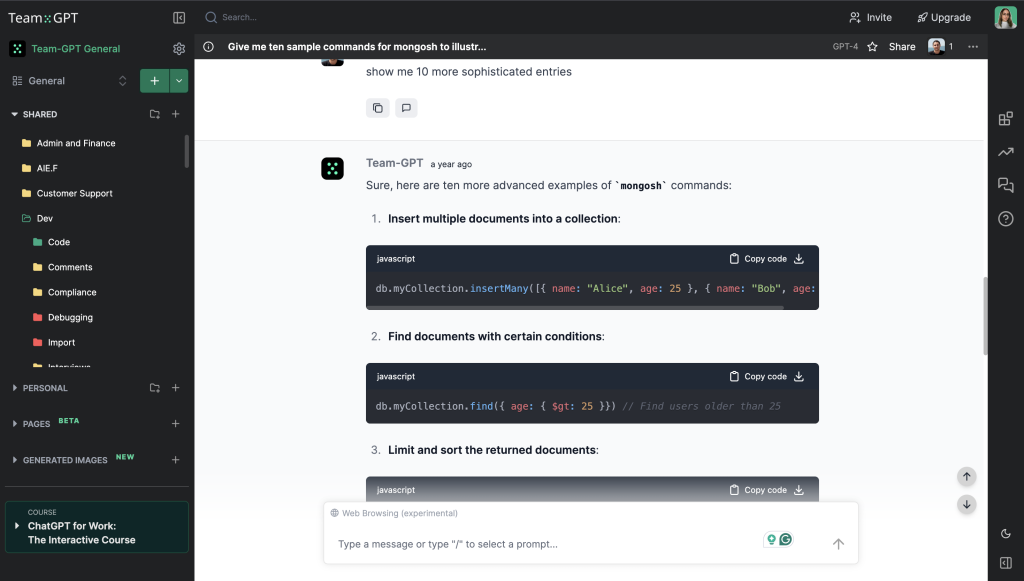Add new chat in PERSONAL section

tap(176, 388)
